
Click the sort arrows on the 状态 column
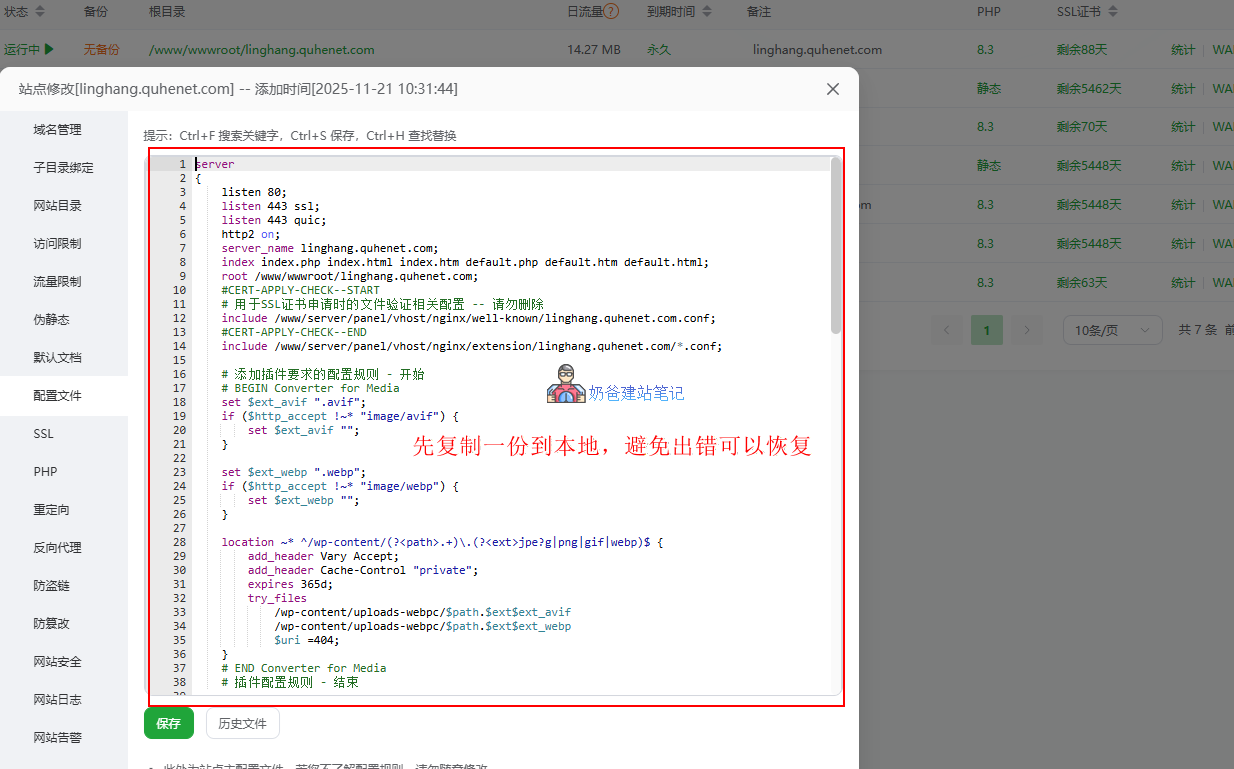39,11
